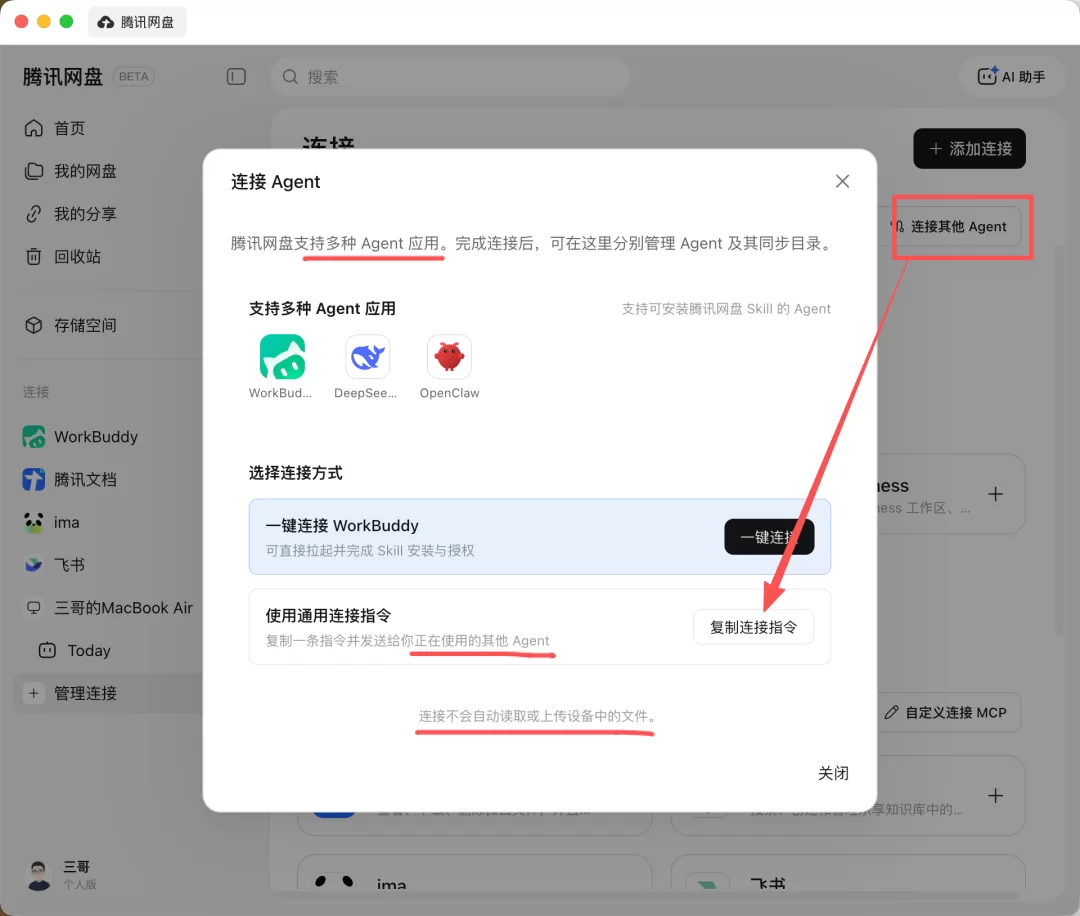Select the OpenClaw red agent icon
Screen dimensions: 1080x916
[449, 357]
